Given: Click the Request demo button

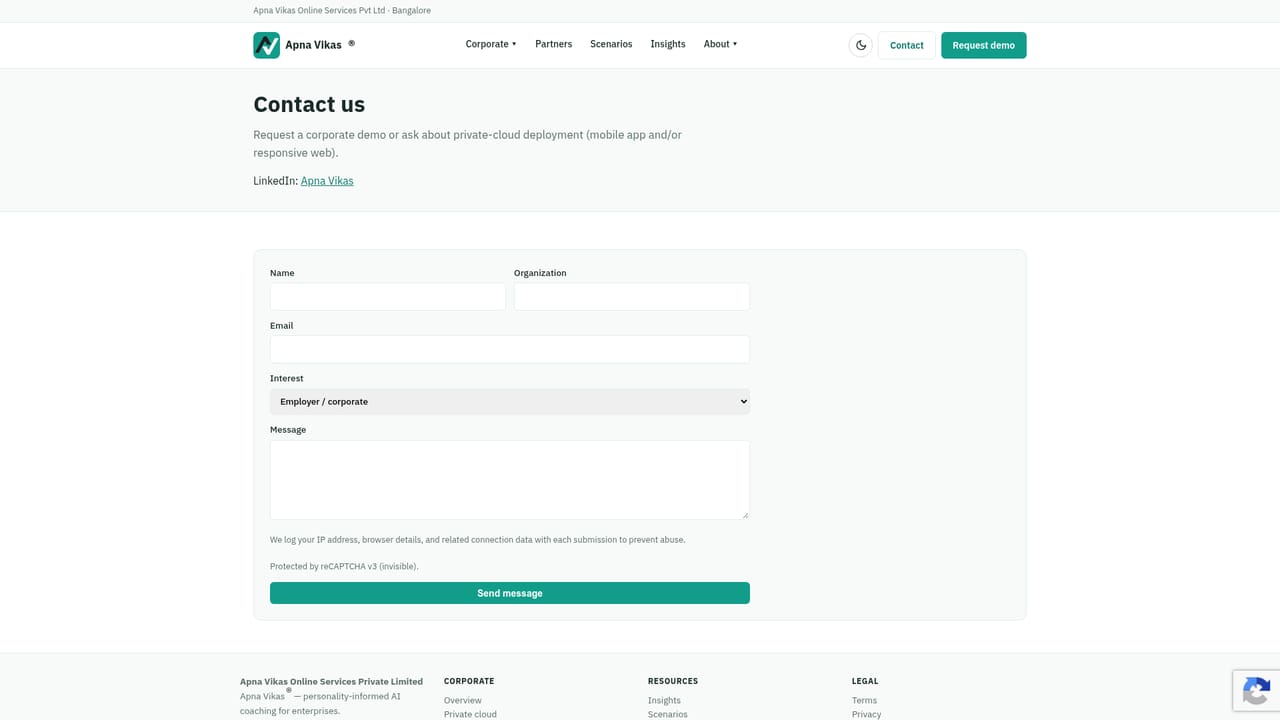Looking at the screenshot, I should tap(984, 45).
